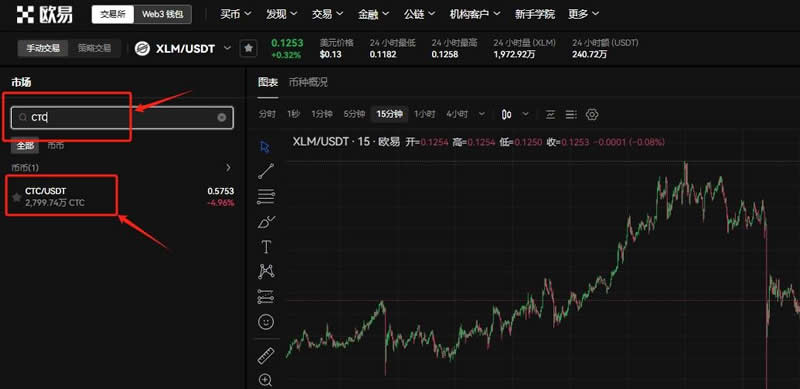Viewport: 800px width, 389px height.
Task: Expand the XLM/USDT pair selector chevron
Action: [x=228, y=48]
